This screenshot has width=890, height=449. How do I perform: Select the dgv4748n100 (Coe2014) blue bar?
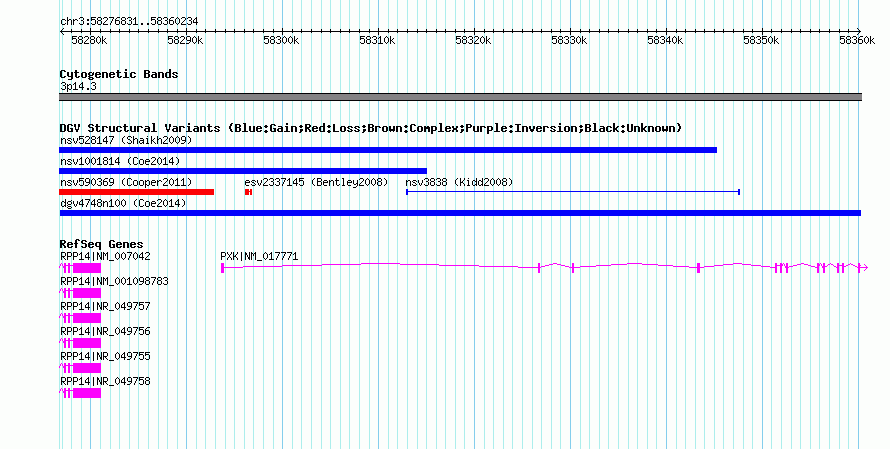coord(460,213)
